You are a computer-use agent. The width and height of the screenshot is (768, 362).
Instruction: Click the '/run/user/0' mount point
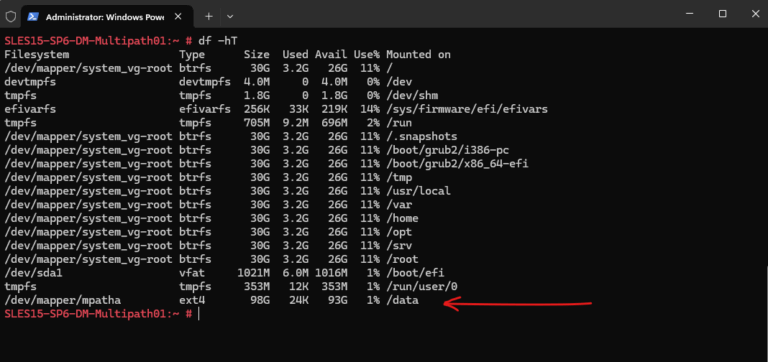click(422, 287)
